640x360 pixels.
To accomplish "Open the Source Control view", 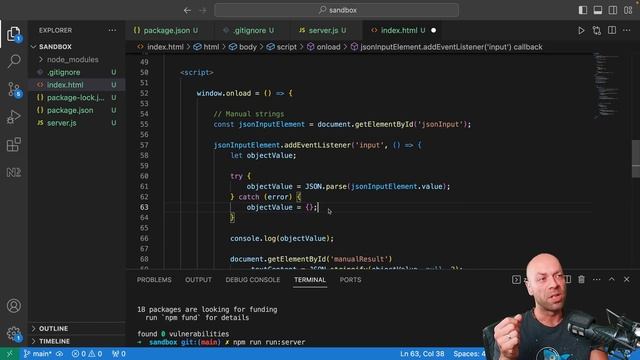I will point(13,89).
